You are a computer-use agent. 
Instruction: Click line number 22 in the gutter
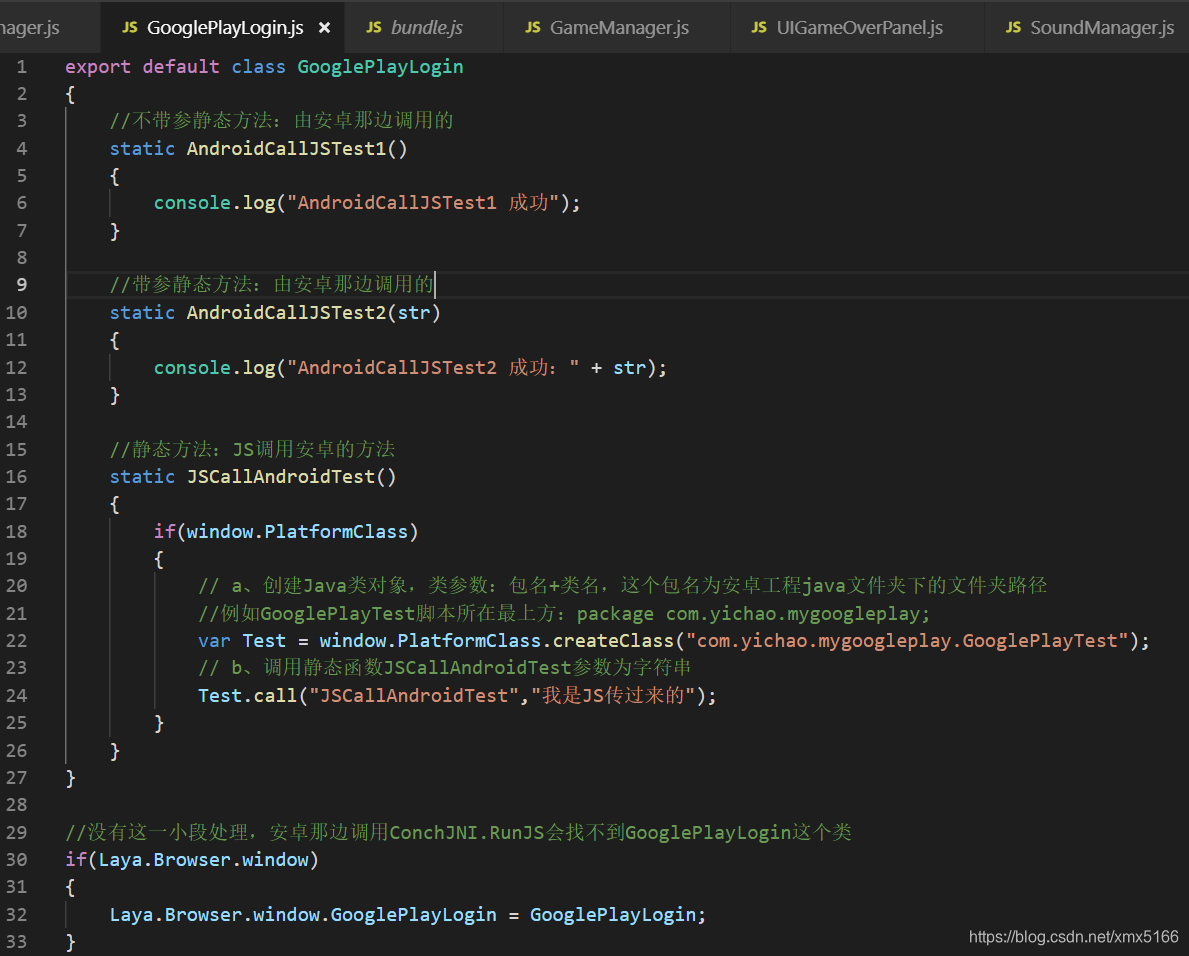pyautogui.click(x=17, y=641)
